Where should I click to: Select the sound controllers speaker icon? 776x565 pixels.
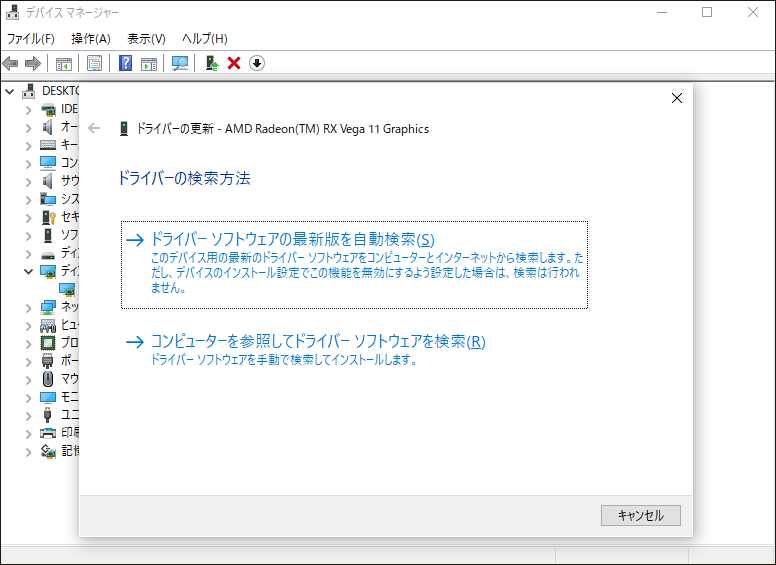tap(48, 181)
